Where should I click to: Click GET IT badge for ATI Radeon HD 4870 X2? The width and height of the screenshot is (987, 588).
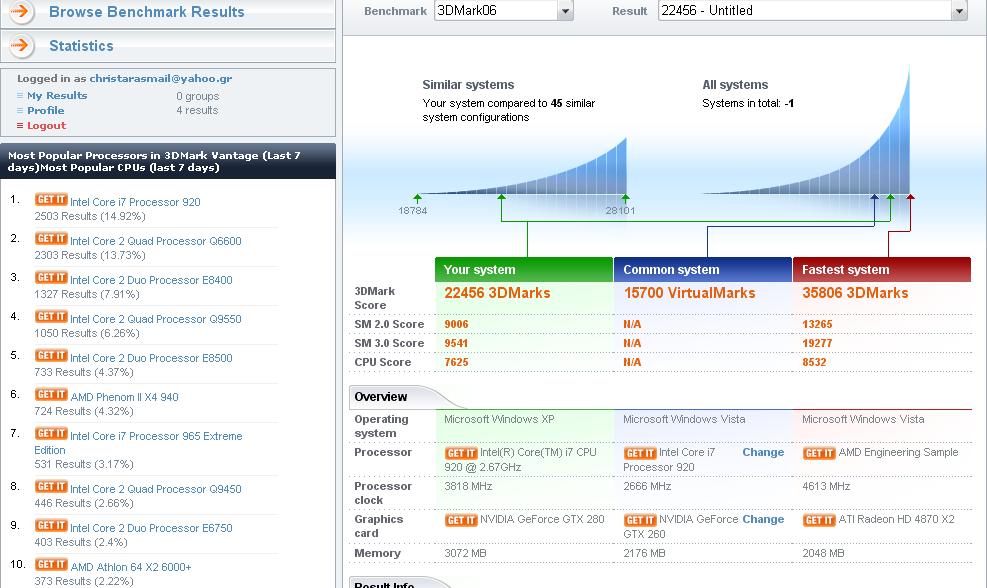pos(819,520)
